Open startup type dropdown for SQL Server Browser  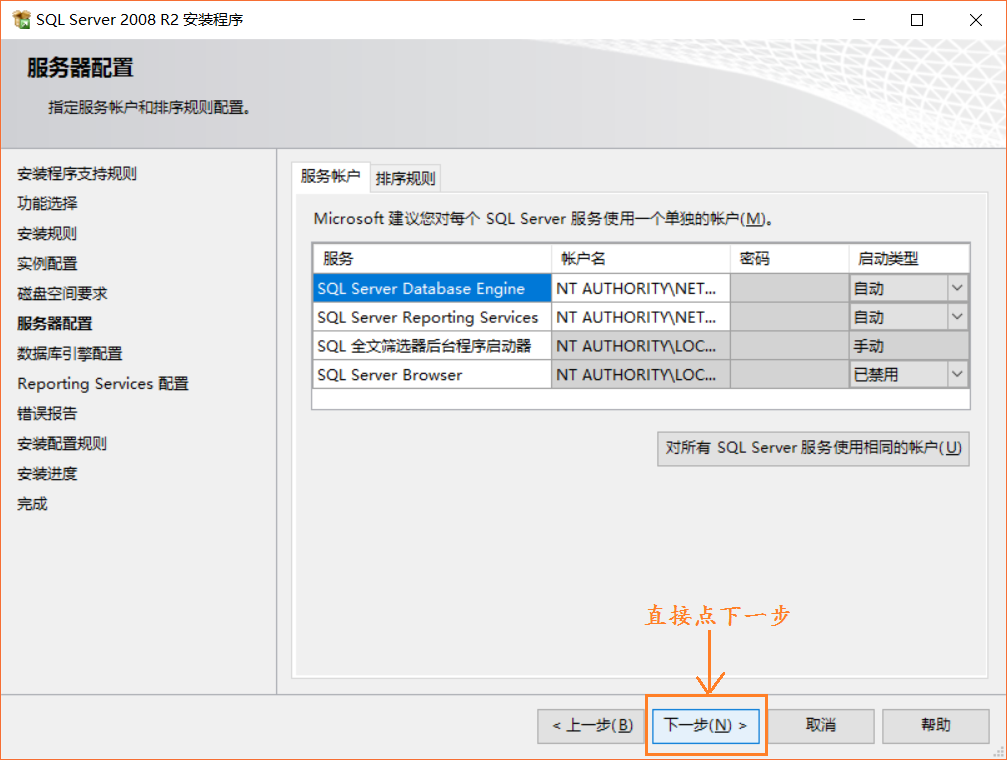[957, 374]
